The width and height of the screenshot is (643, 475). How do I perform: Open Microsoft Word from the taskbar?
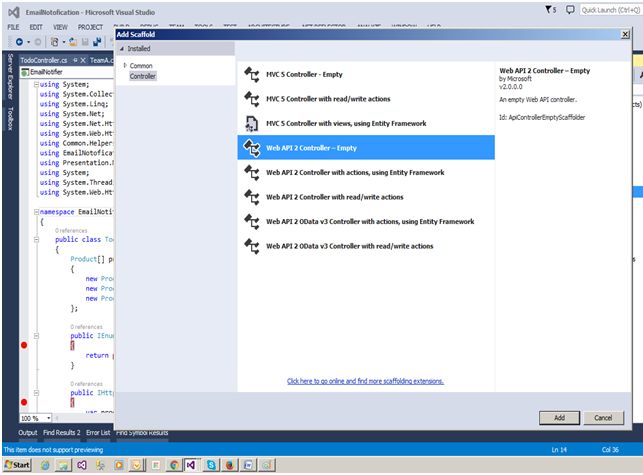click(249, 465)
